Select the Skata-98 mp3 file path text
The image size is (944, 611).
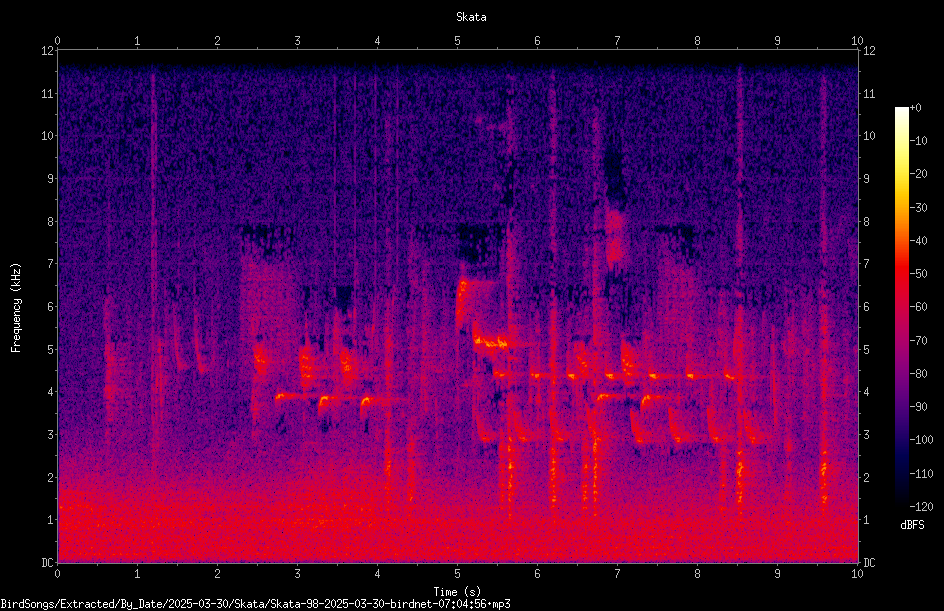[x=255, y=604]
